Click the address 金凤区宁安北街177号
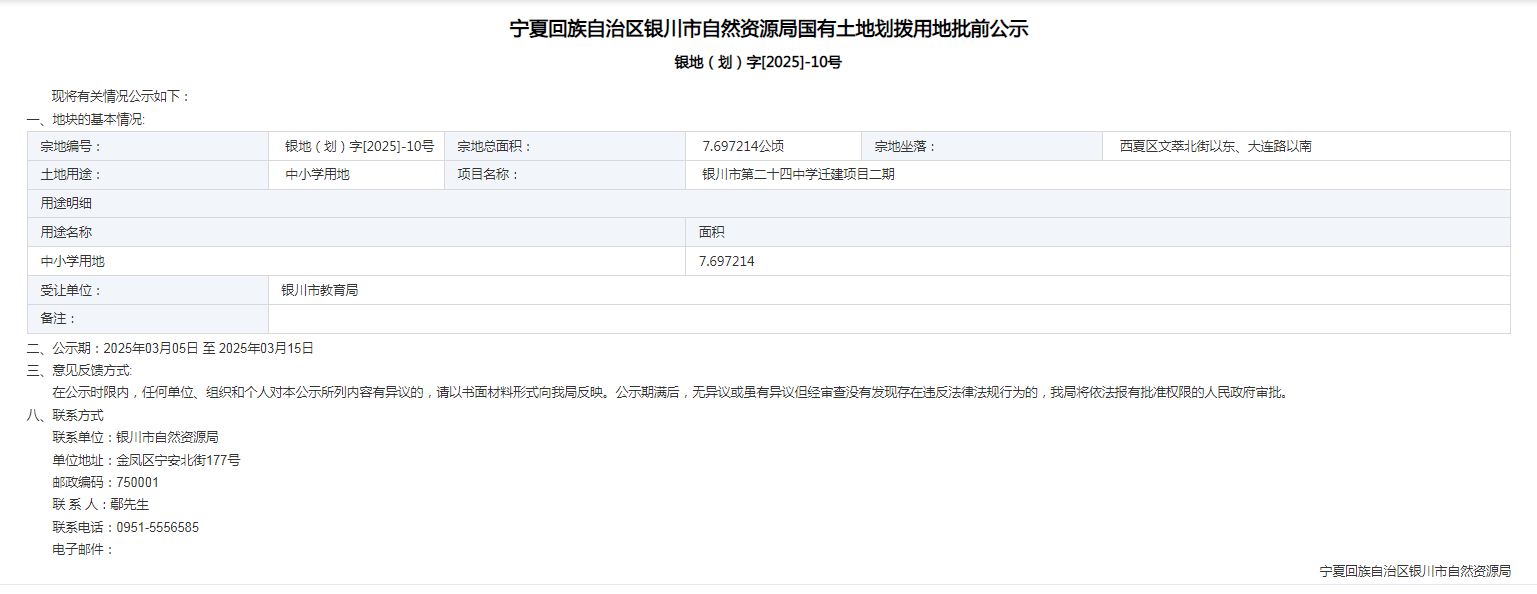Viewport: 1537px width, 594px height. (178, 460)
